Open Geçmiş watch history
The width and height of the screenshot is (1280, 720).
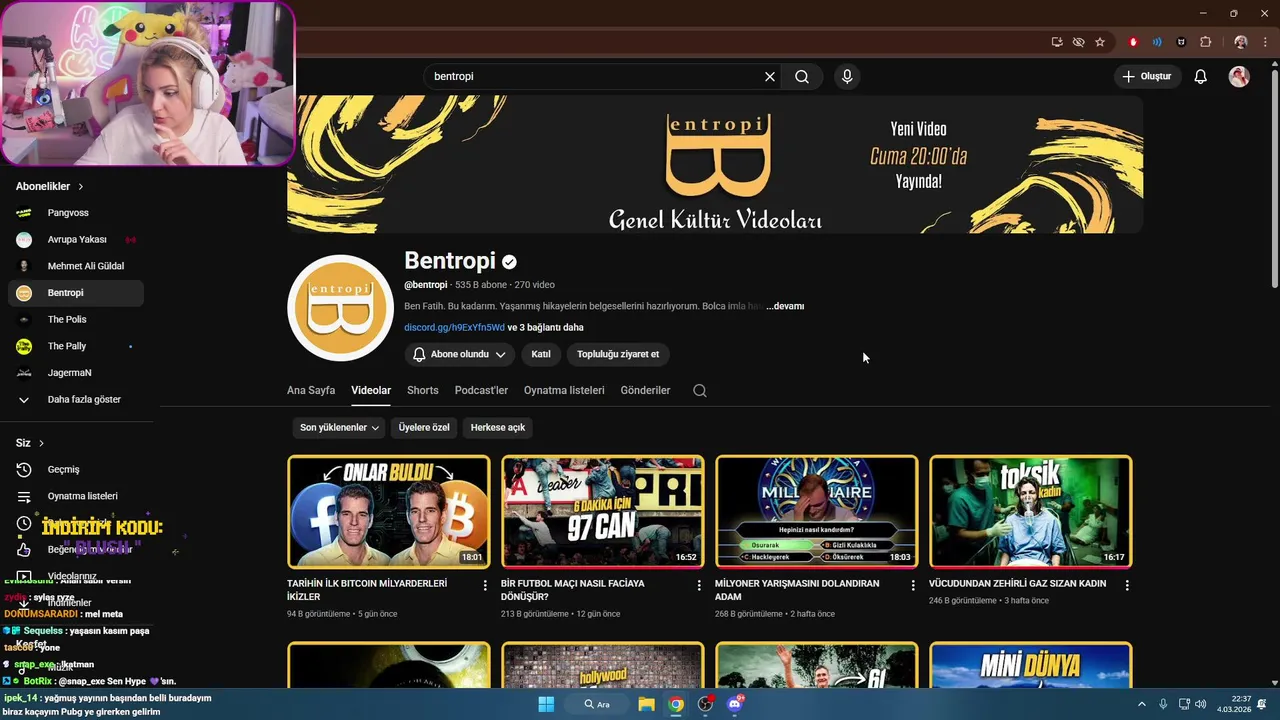coord(76,469)
